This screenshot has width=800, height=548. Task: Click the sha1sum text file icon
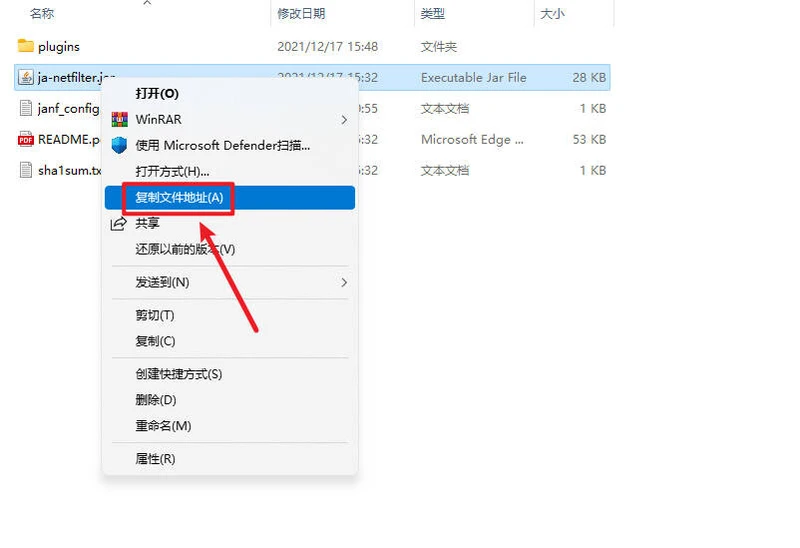pyautogui.click(x=26, y=170)
